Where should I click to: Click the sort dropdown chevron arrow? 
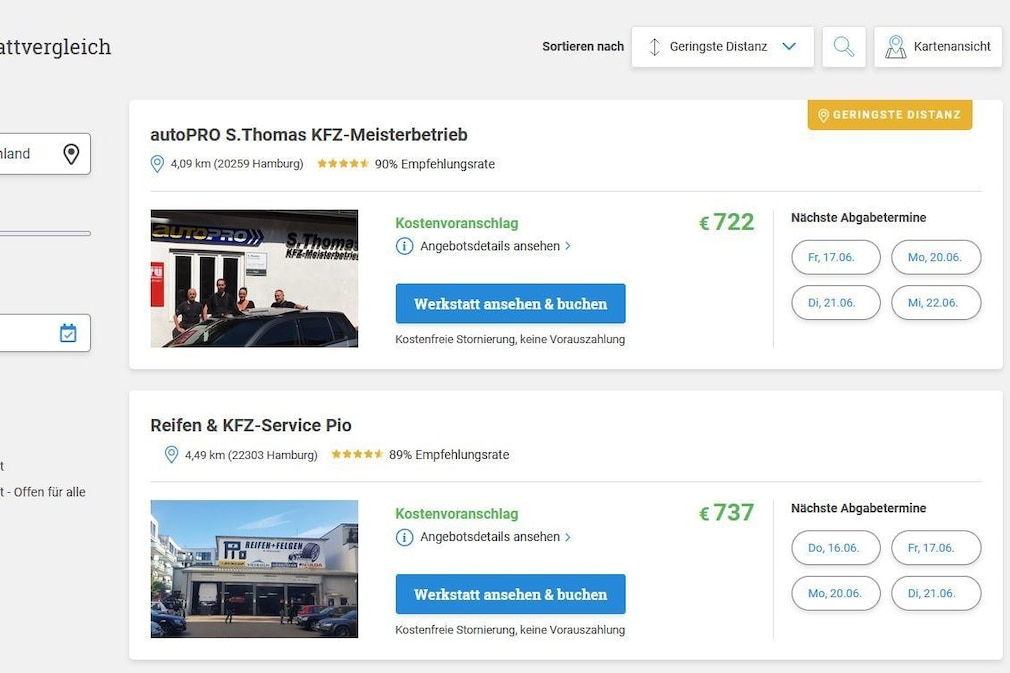[x=789, y=46]
